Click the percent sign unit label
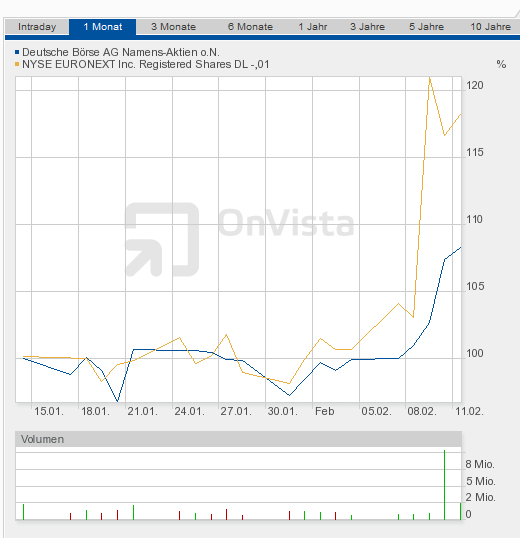The width and height of the screenshot is (520, 538). click(x=501, y=64)
